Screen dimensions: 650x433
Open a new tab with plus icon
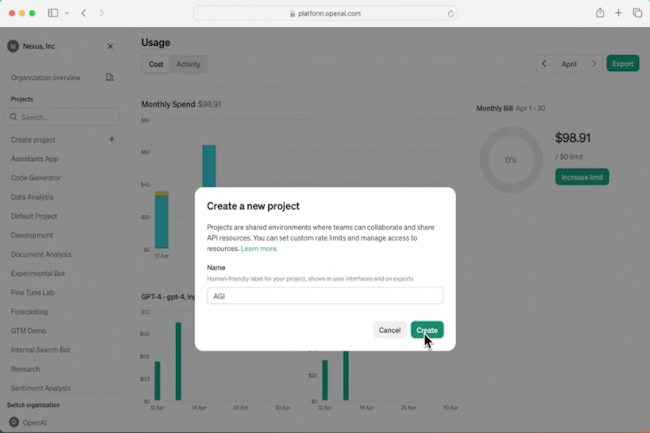[x=618, y=13]
